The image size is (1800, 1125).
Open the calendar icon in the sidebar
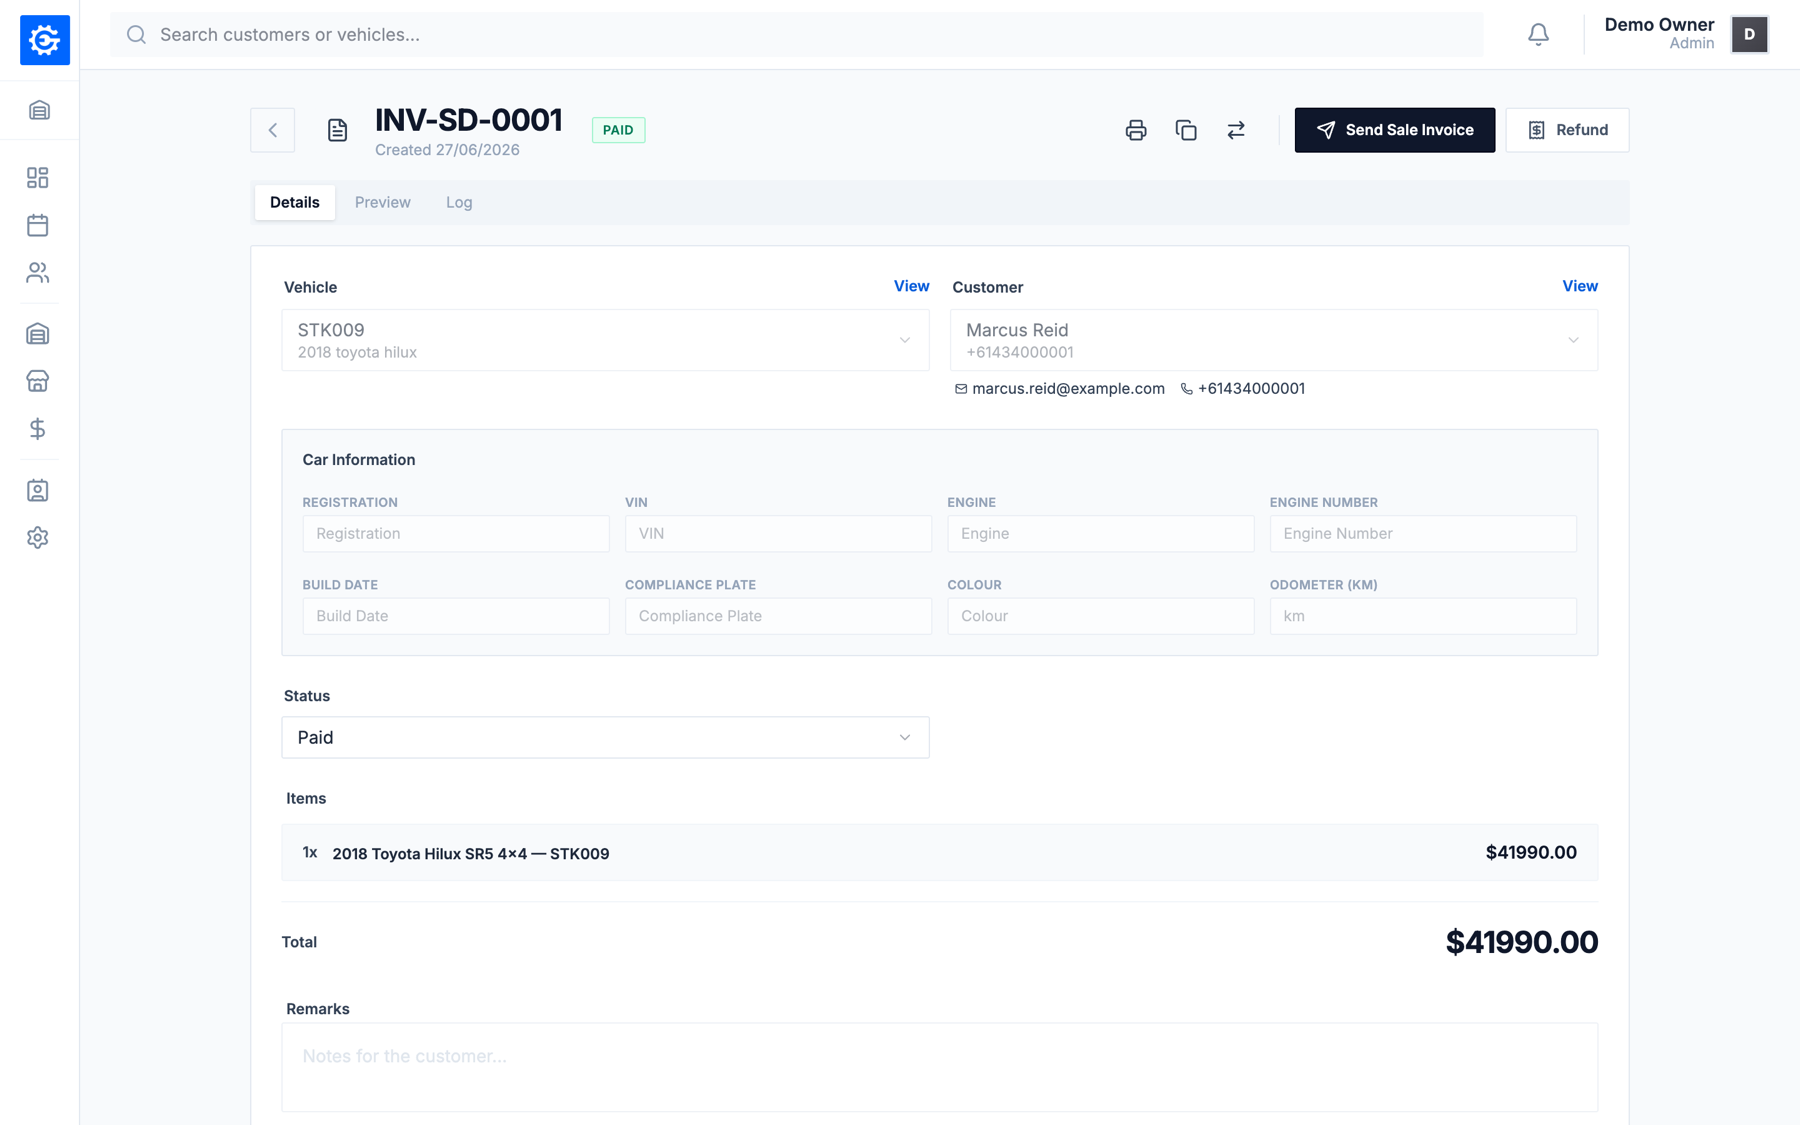(x=38, y=225)
